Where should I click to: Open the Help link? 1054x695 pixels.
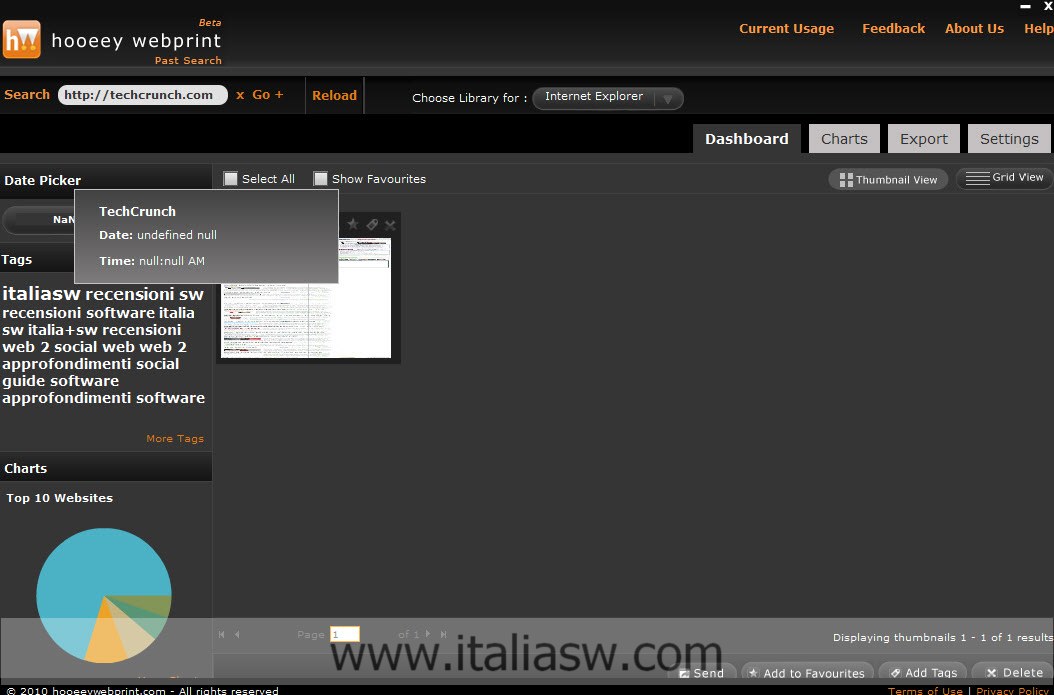(x=1039, y=29)
